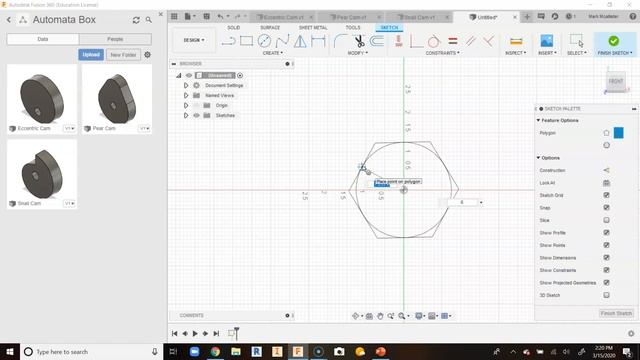
Task: Click the Insert image icon
Action: [x=547, y=41]
